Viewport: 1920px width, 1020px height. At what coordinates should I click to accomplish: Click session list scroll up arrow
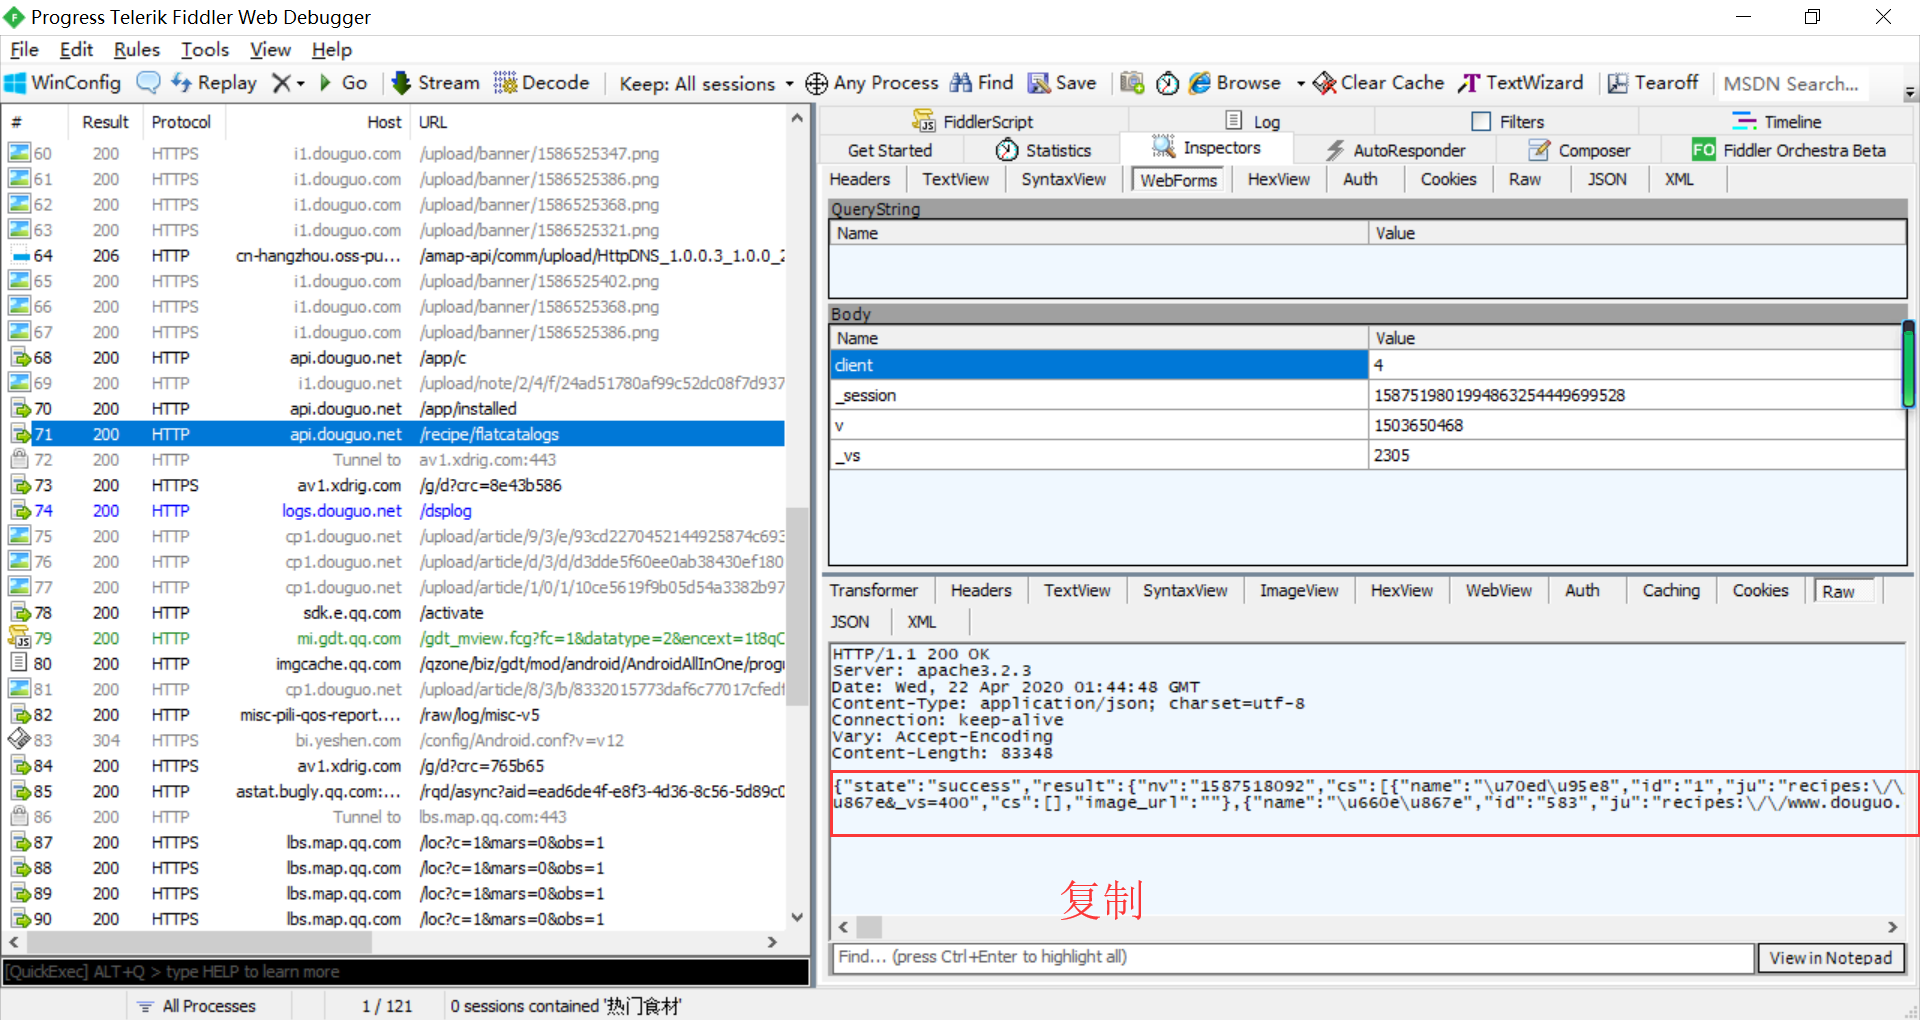(797, 118)
